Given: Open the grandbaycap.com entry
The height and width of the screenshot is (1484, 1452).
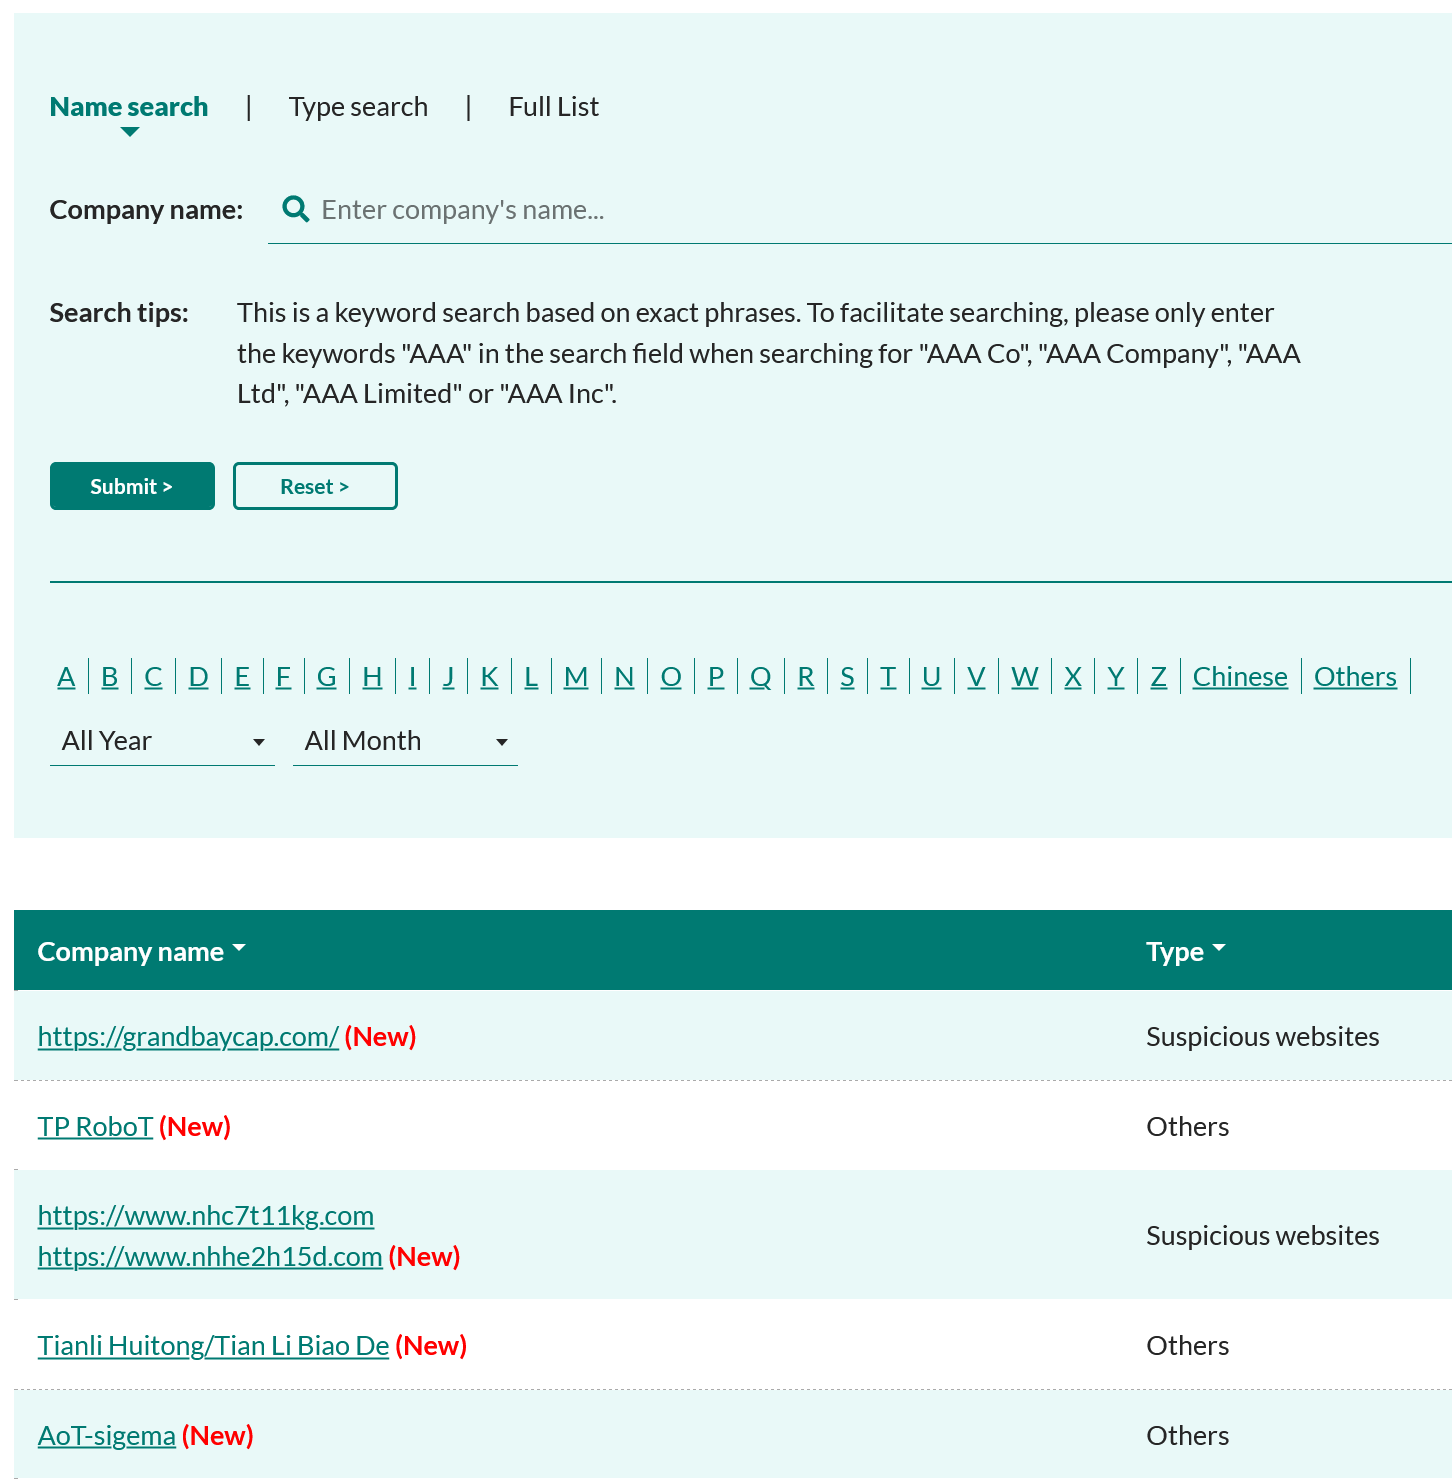Looking at the screenshot, I should click(188, 1037).
